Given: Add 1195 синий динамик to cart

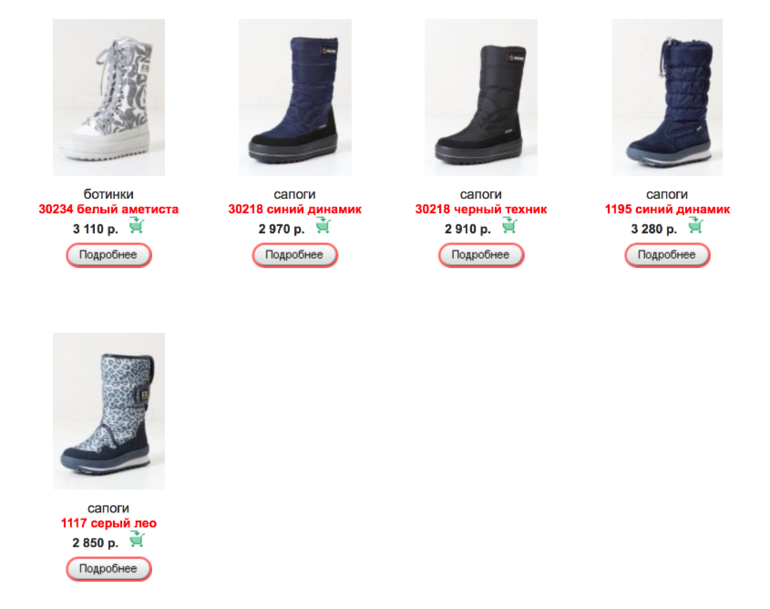Looking at the screenshot, I should [695, 226].
